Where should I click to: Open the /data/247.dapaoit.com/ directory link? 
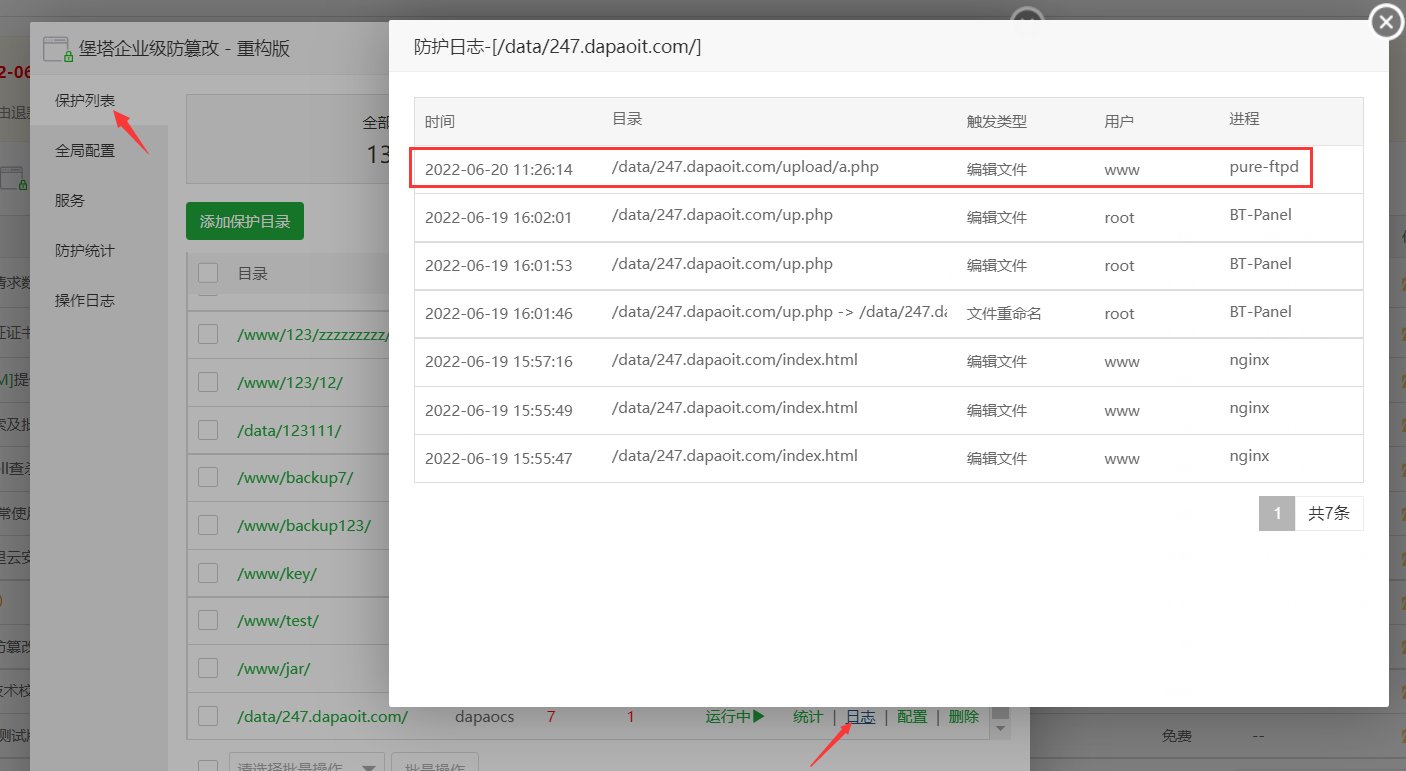[x=322, y=717]
